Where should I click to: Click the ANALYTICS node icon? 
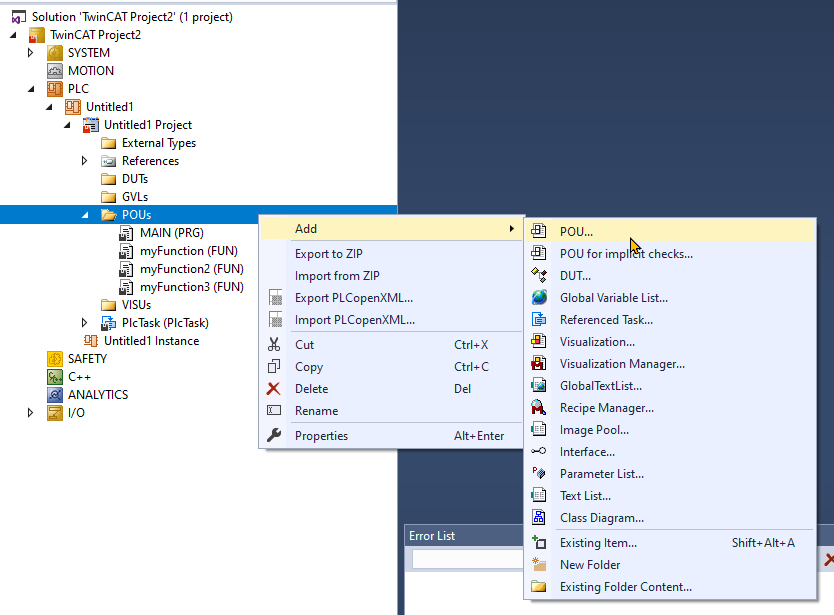click(55, 394)
